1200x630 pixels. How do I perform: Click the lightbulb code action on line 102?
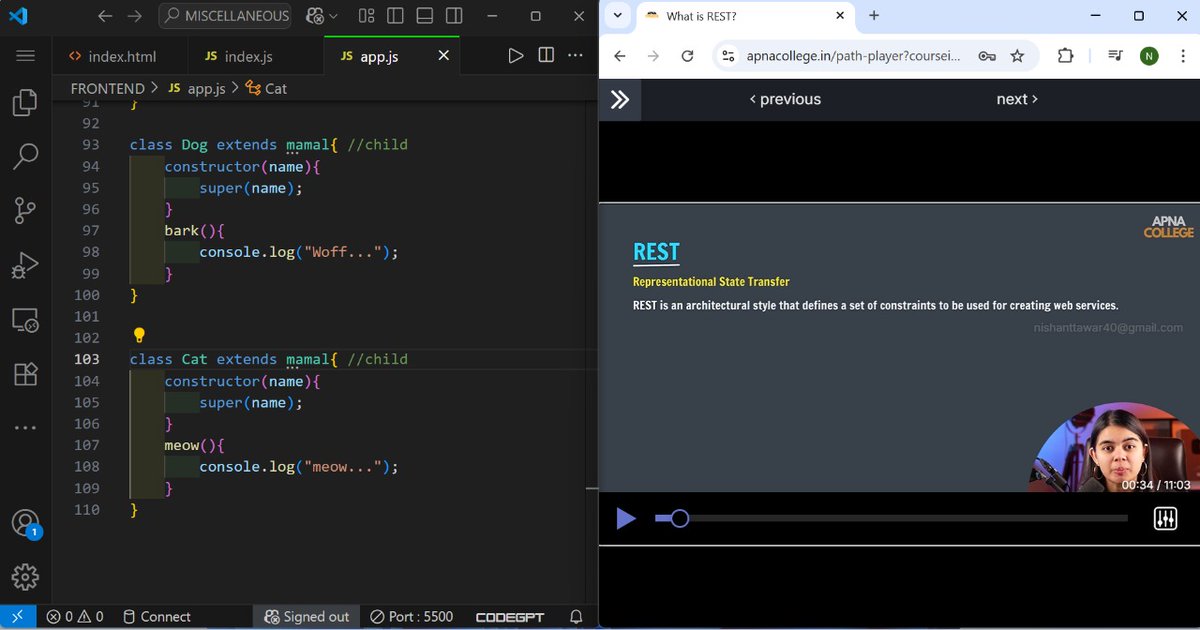(140, 336)
